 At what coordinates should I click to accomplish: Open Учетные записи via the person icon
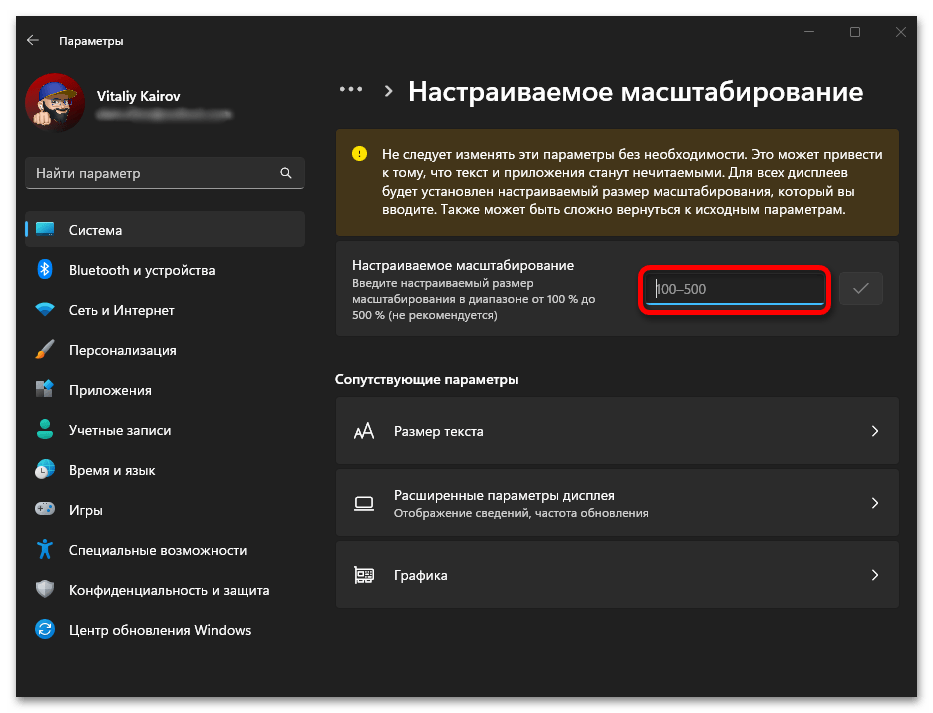tap(45, 430)
